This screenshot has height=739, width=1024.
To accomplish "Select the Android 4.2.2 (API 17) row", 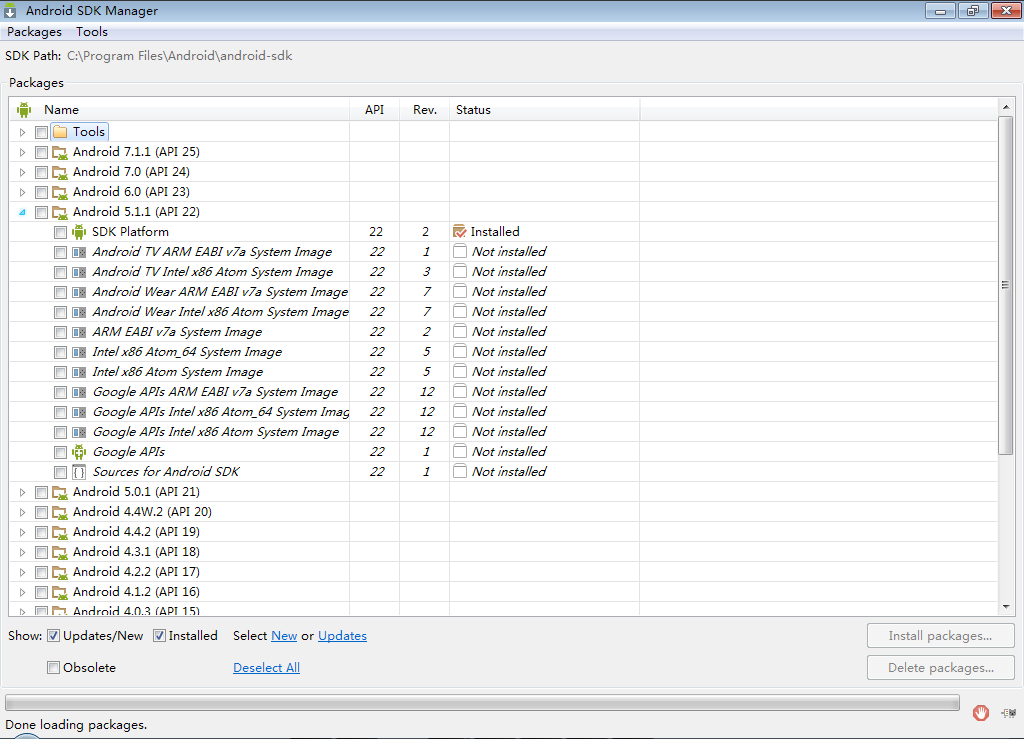I will pos(503,572).
